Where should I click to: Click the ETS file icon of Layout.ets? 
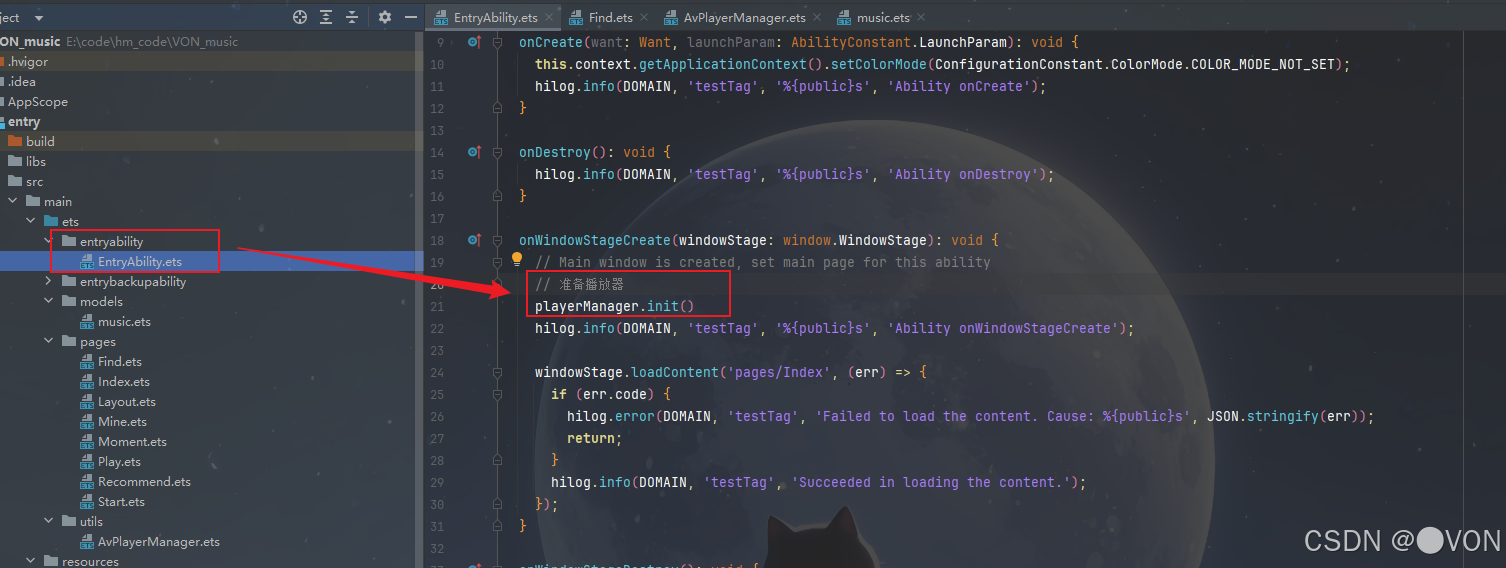point(88,402)
